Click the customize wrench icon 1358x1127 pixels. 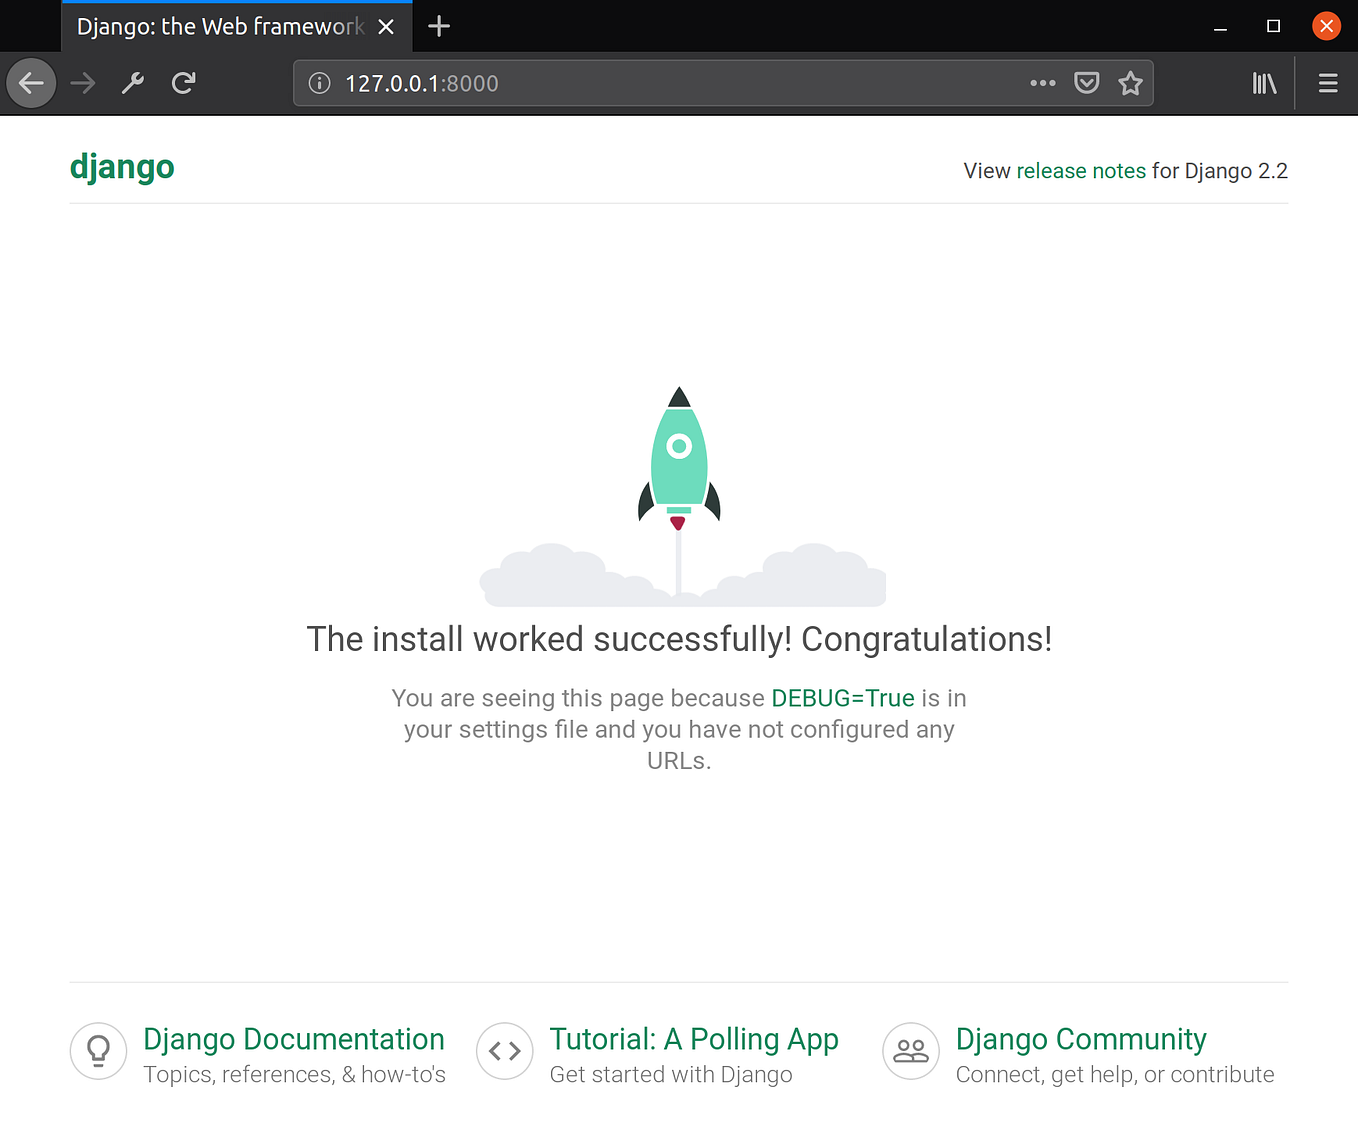132,83
